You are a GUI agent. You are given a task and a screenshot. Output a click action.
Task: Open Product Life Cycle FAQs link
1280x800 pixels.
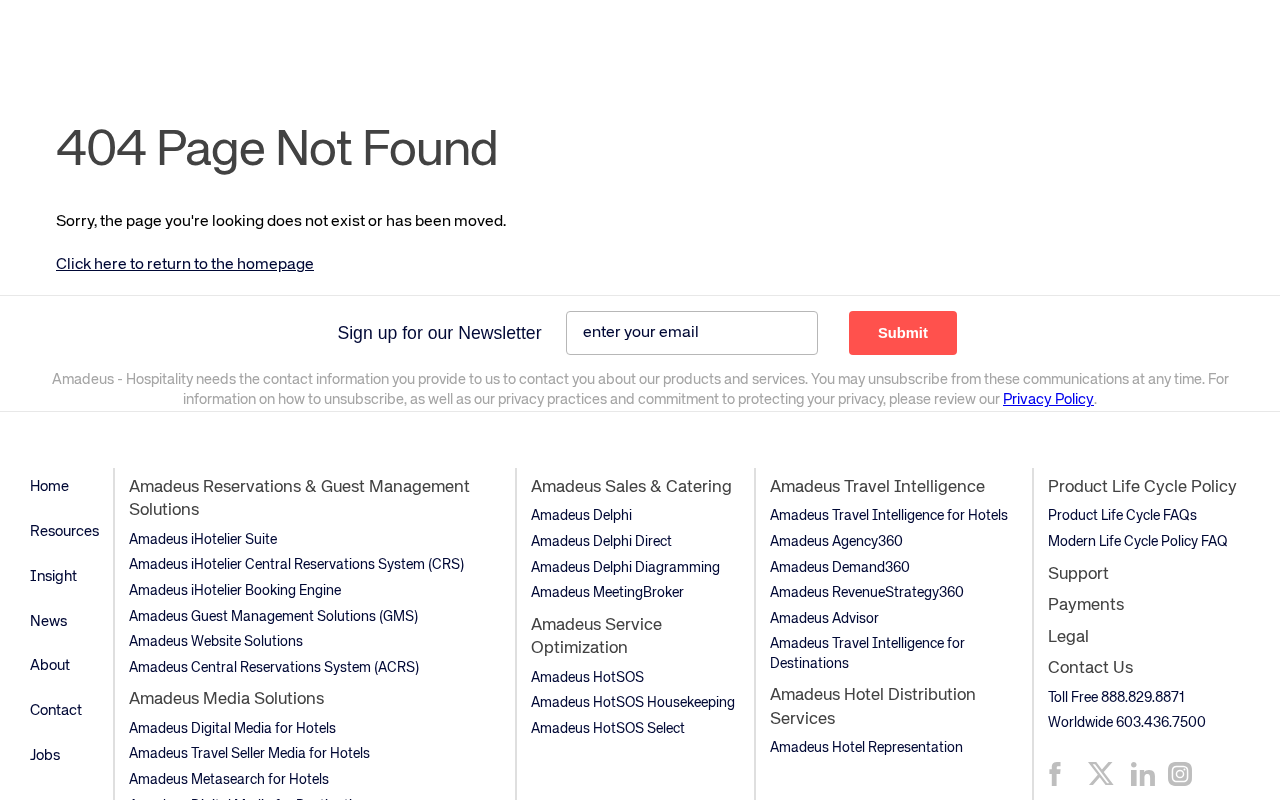pos(1122,515)
